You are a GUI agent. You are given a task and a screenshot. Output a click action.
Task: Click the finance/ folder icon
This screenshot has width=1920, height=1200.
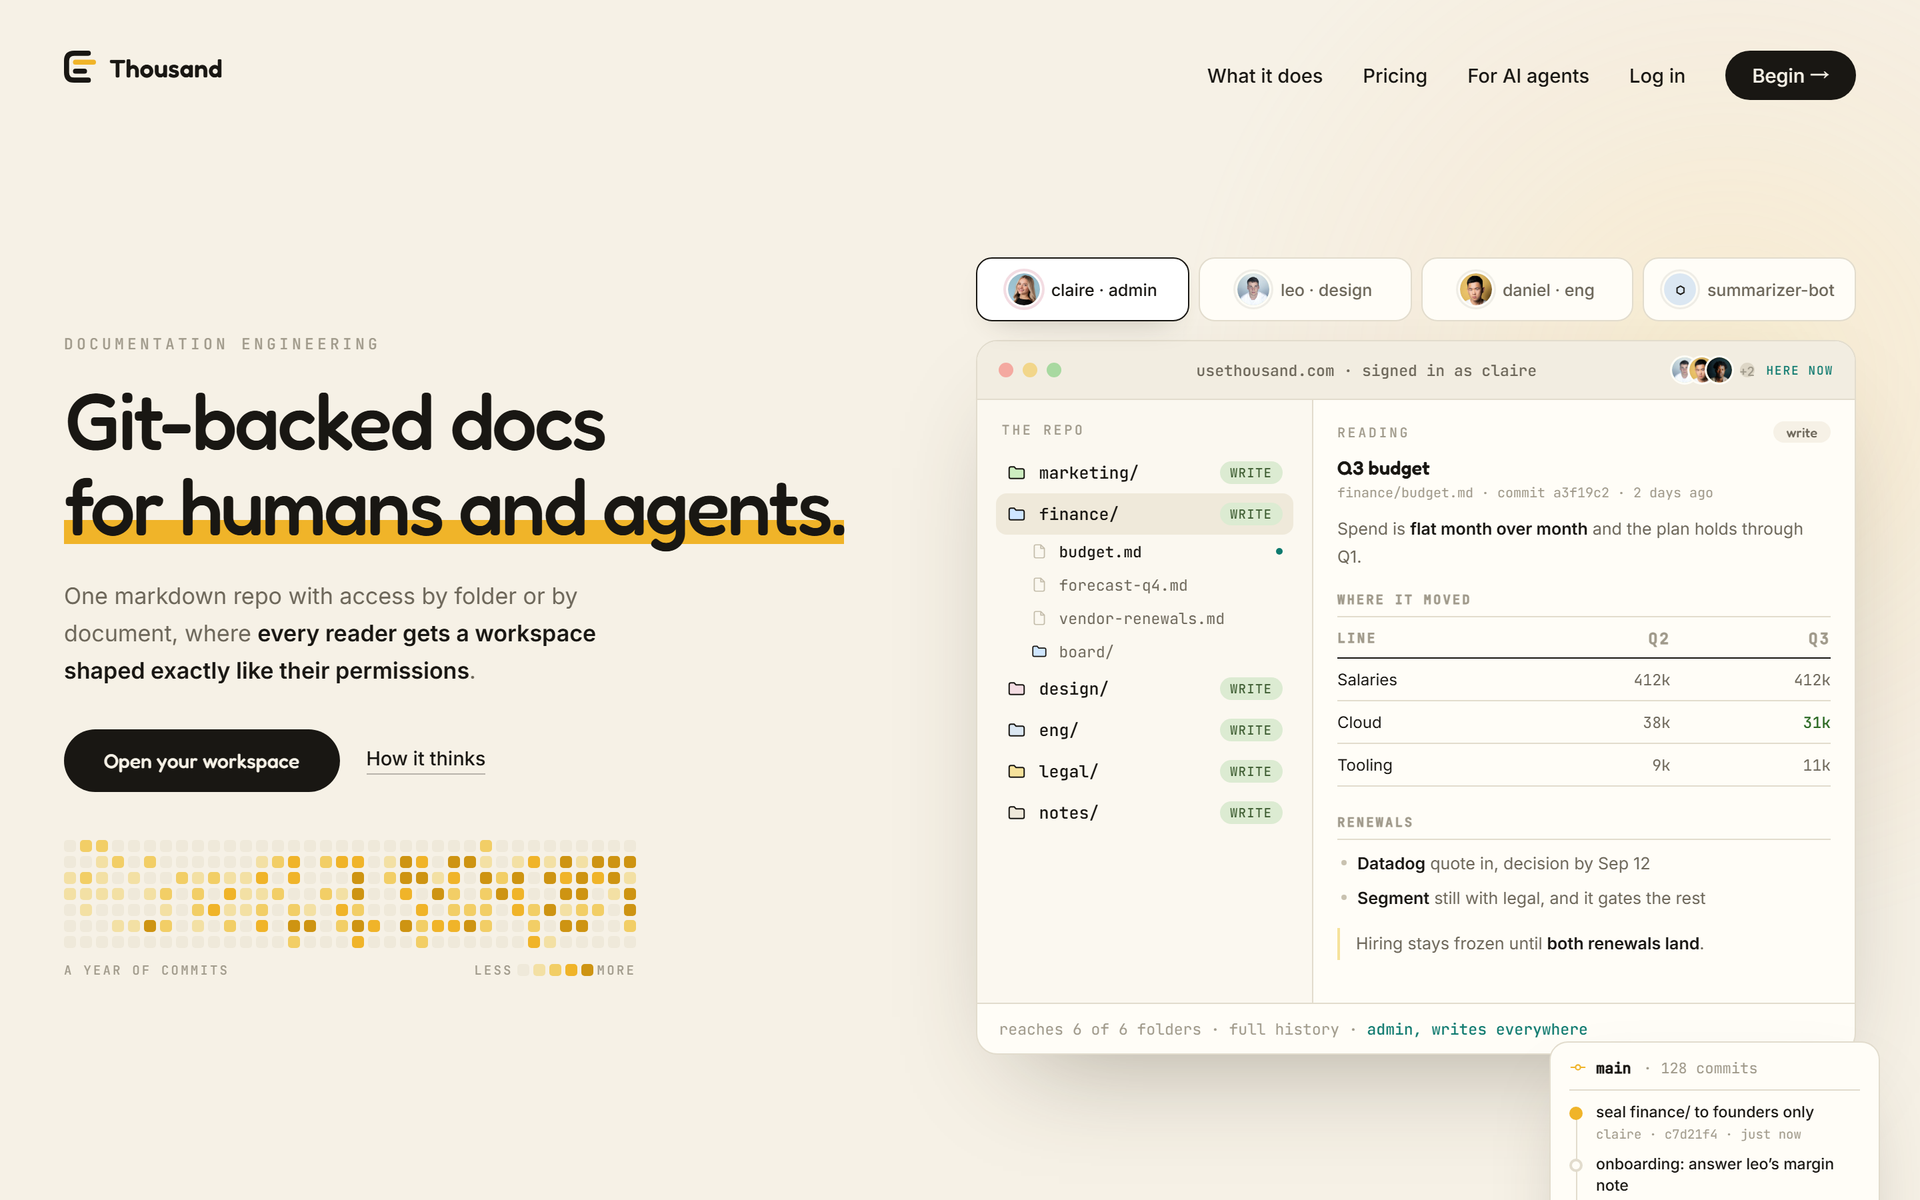[x=1016, y=514]
